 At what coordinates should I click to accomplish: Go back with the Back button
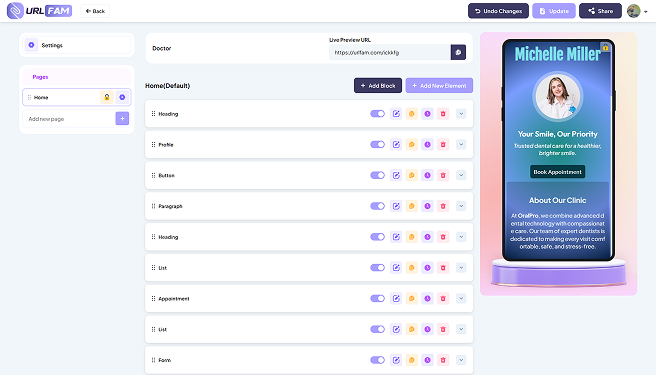click(95, 11)
